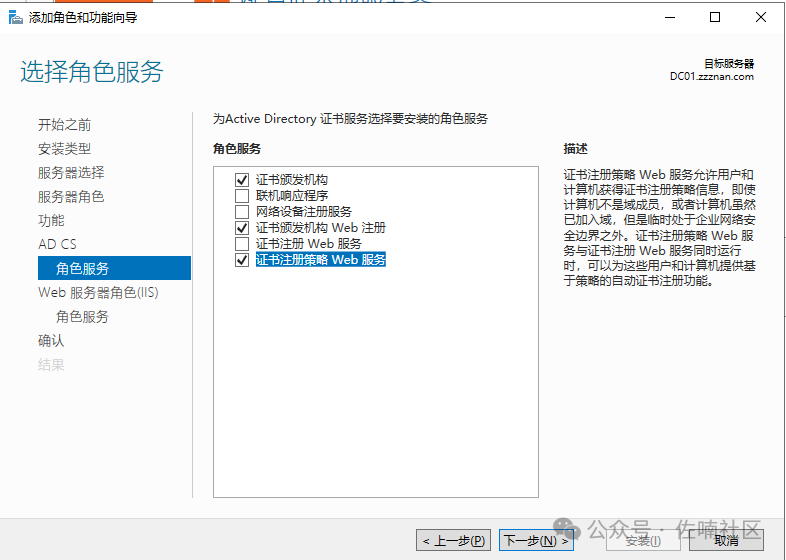This screenshot has width=786, height=560.
Task: Check the 联机响应程序 checkbox
Action: [x=242, y=196]
